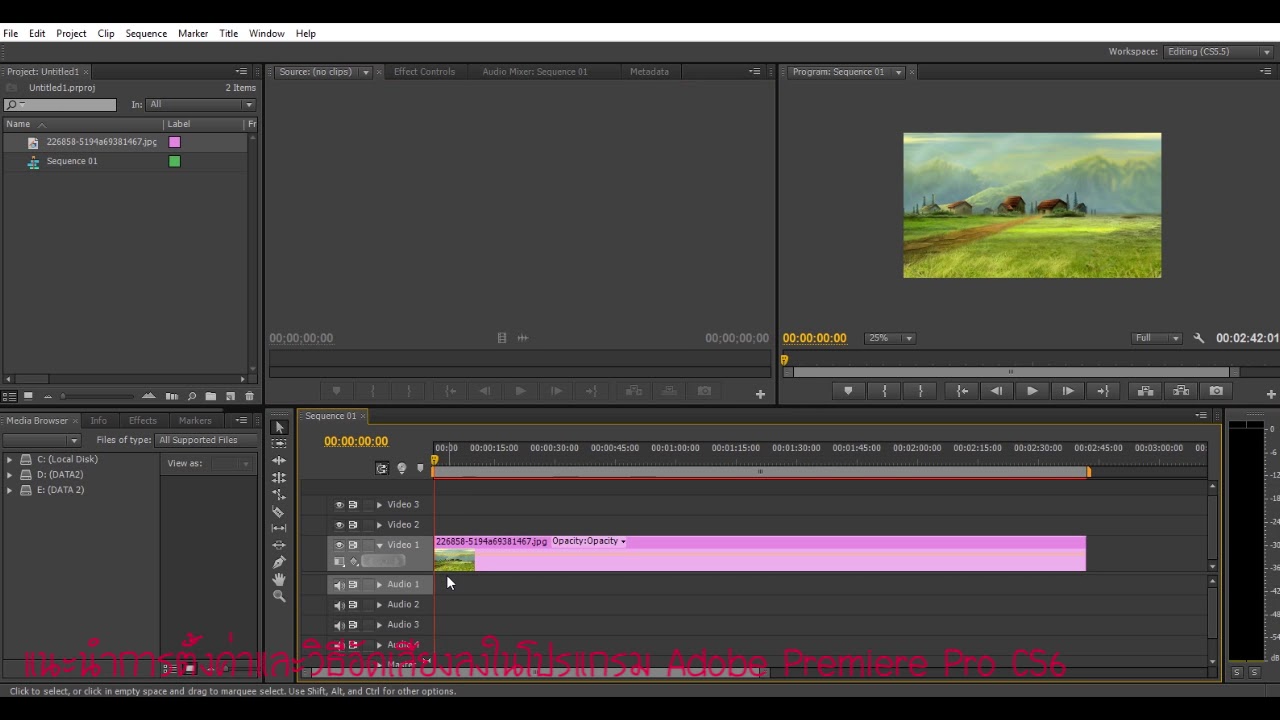Click Mark In in Program Monitor

click(x=884, y=391)
